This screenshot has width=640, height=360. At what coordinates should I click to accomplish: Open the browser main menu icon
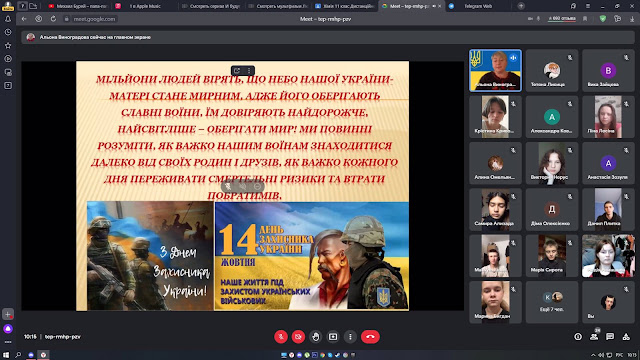(x=588, y=6)
